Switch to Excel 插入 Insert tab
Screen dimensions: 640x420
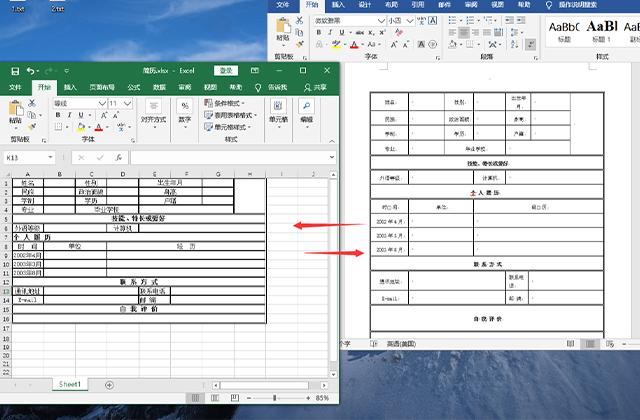click(70, 87)
